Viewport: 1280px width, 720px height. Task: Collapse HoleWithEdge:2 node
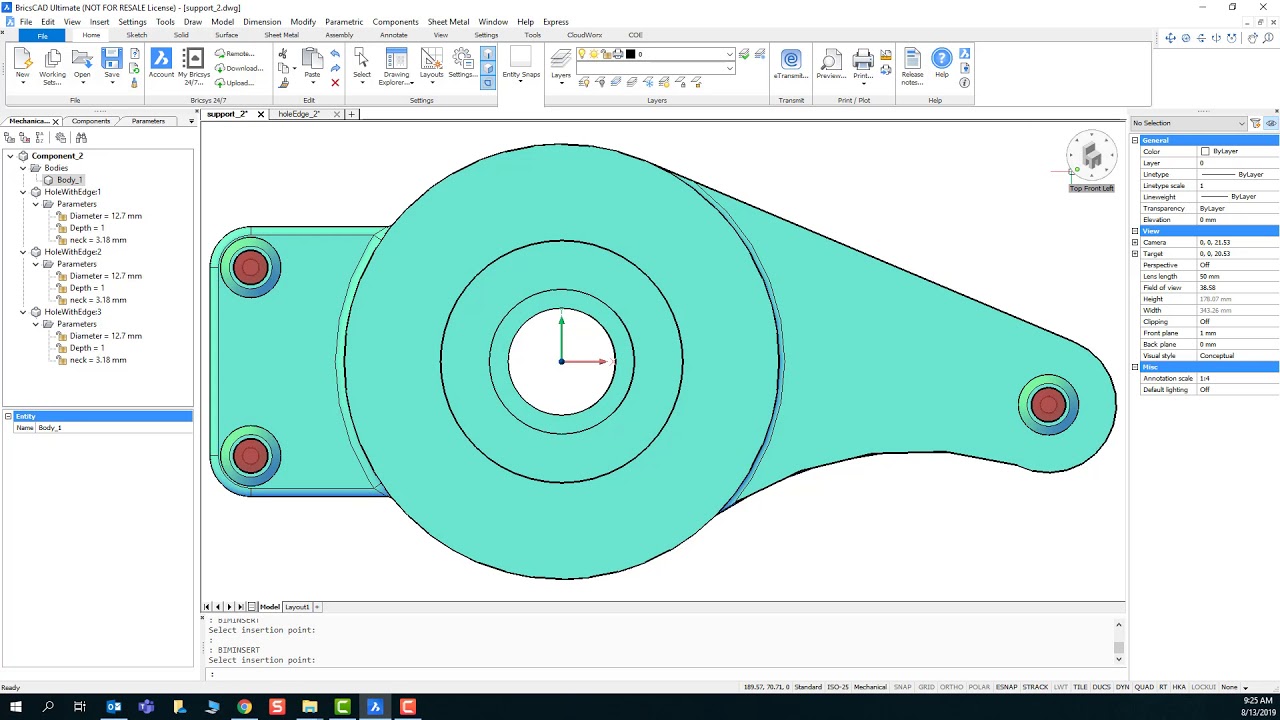(23, 252)
